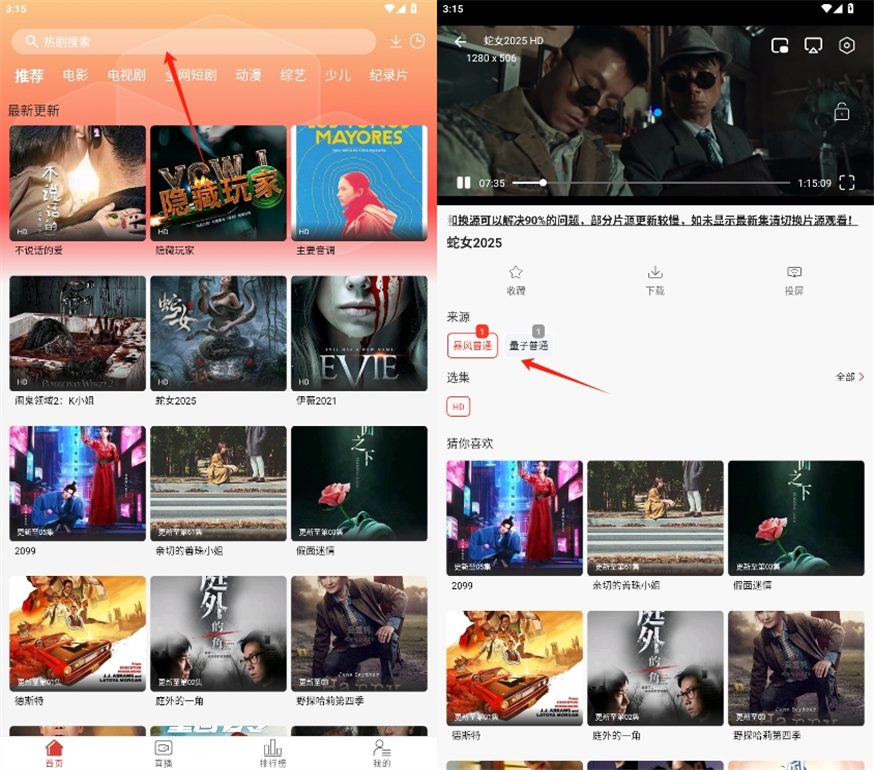874x770 pixels.
Task: Tap the search magnifier icon
Action: [31, 41]
